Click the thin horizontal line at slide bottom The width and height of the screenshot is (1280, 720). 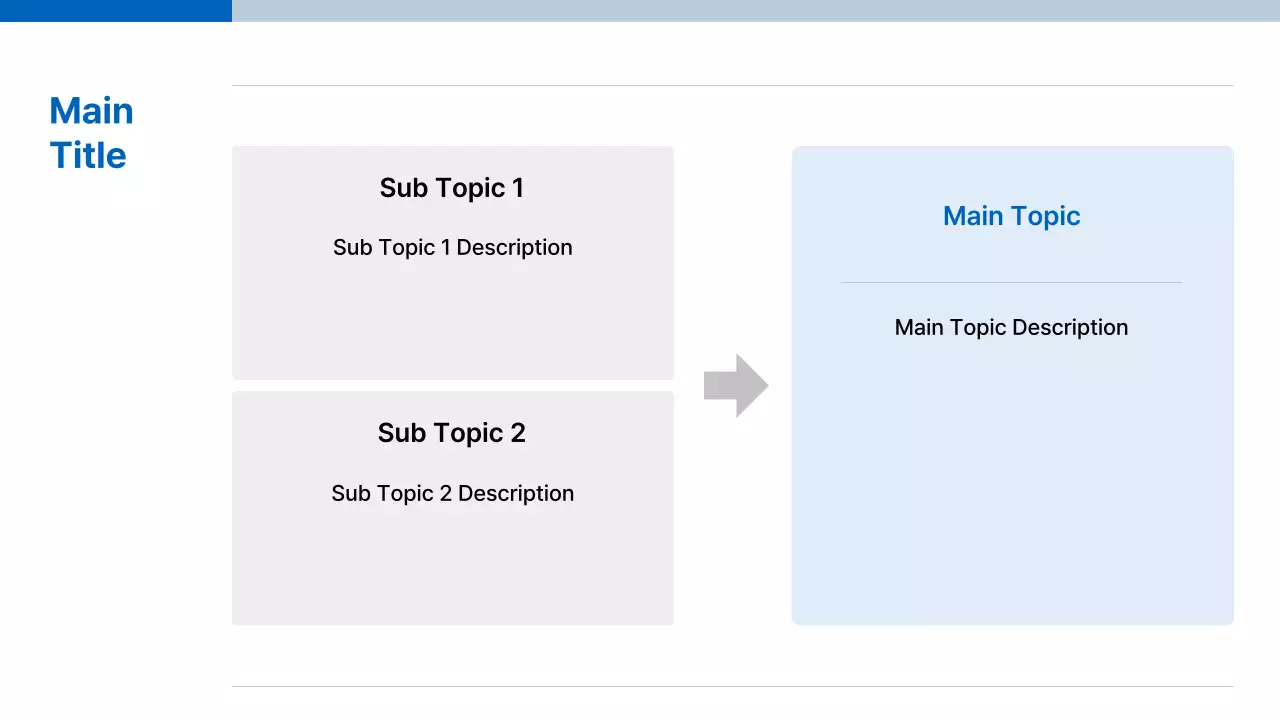732,686
